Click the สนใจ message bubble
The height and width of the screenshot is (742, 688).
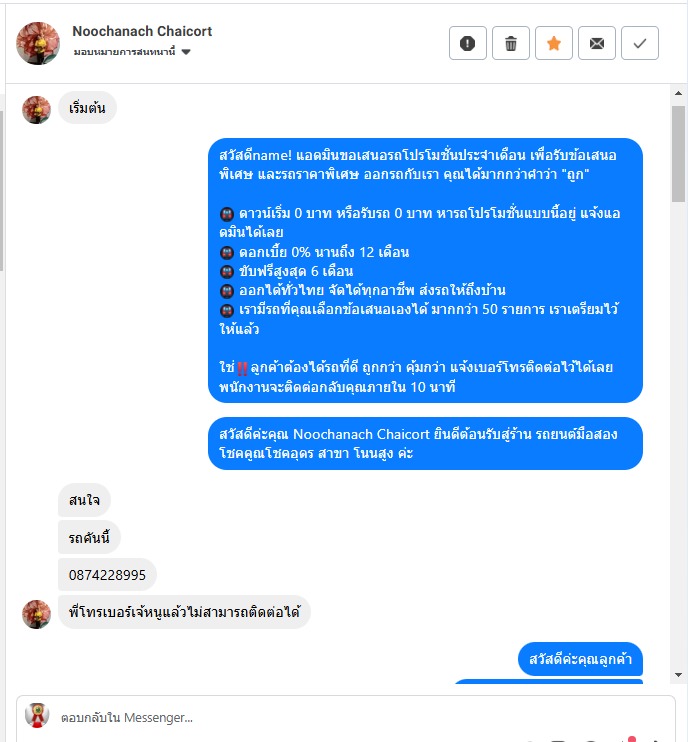[x=84, y=500]
